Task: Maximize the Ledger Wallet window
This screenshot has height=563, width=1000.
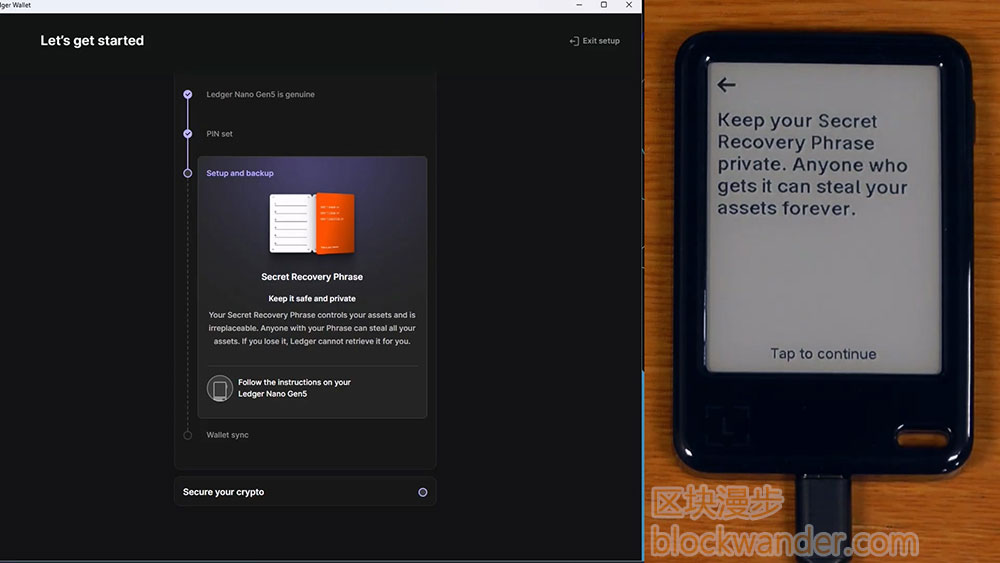Action: click(603, 5)
